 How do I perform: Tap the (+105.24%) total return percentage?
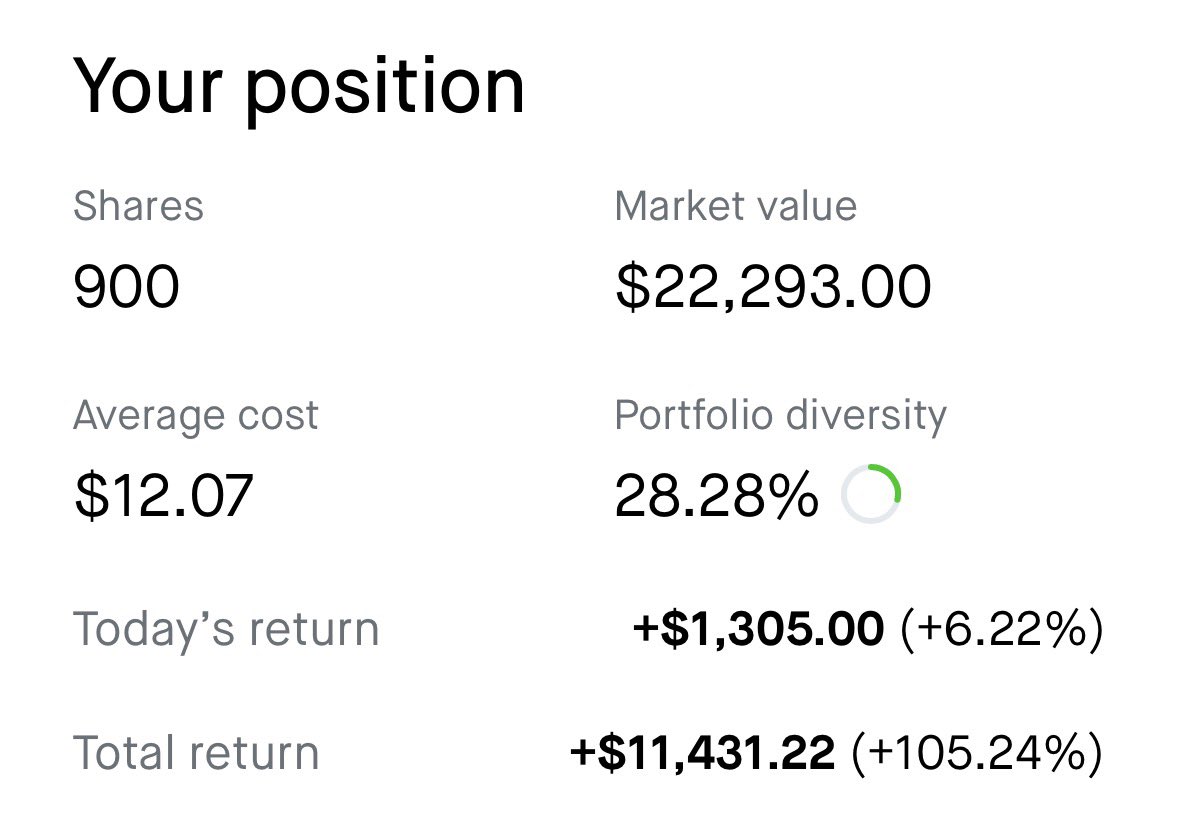(977, 753)
